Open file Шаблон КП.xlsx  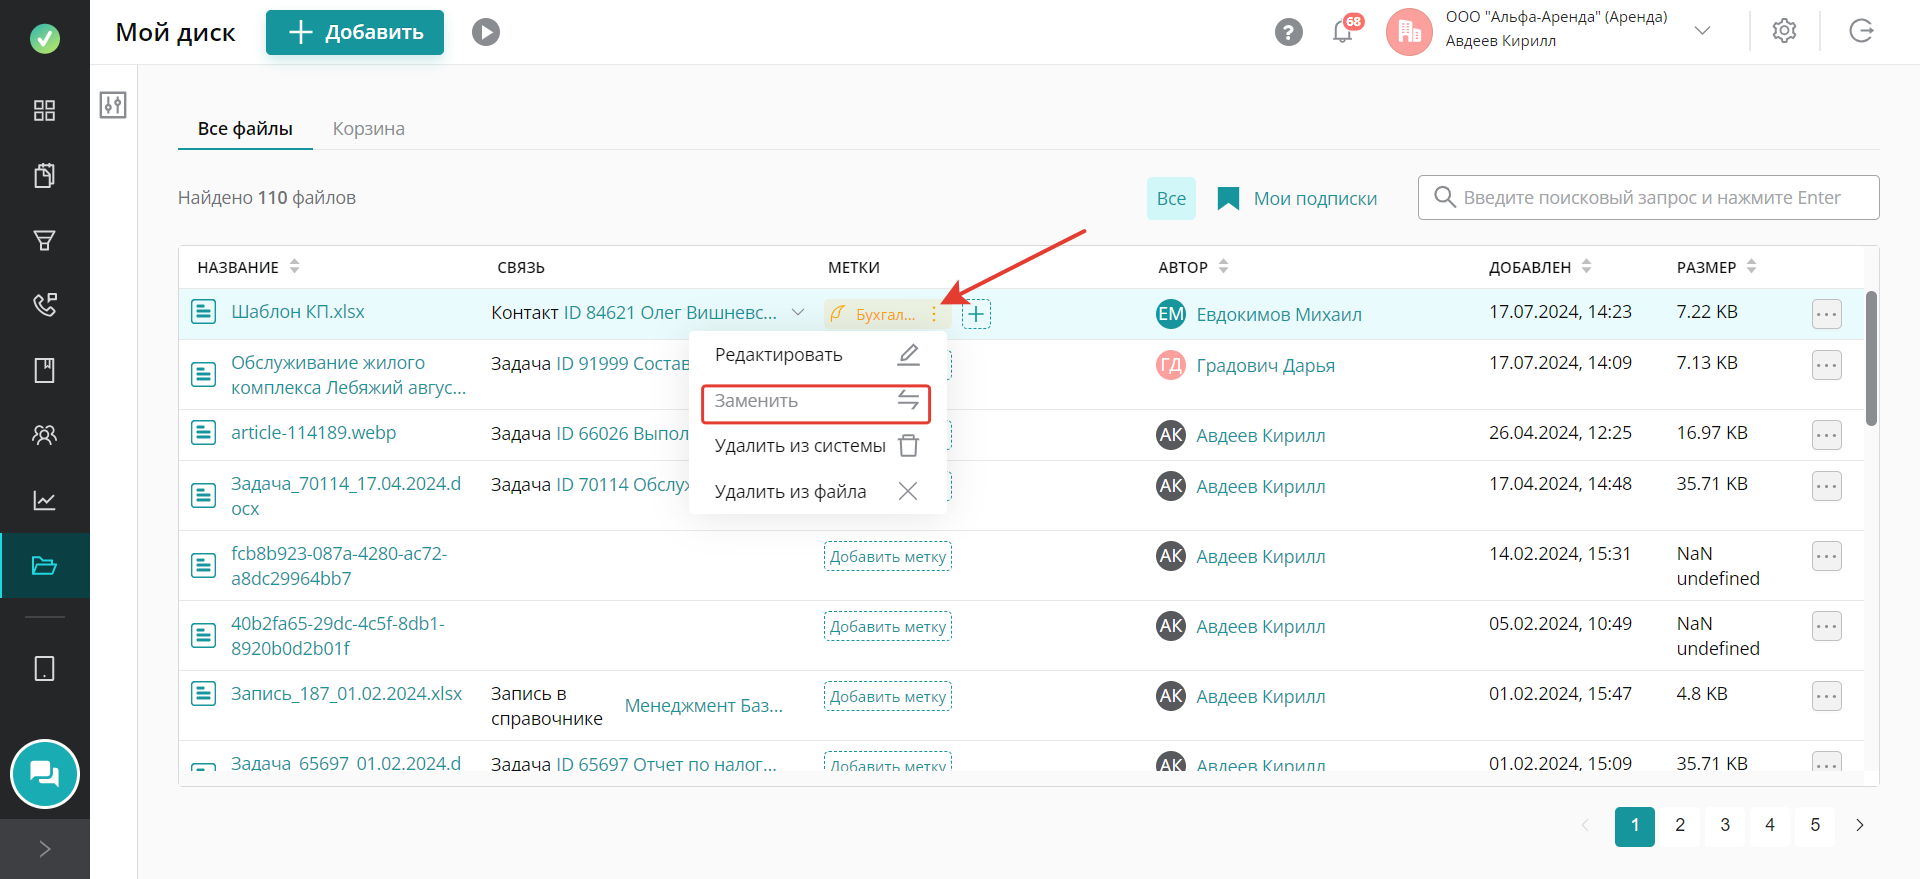pos(298,312)
